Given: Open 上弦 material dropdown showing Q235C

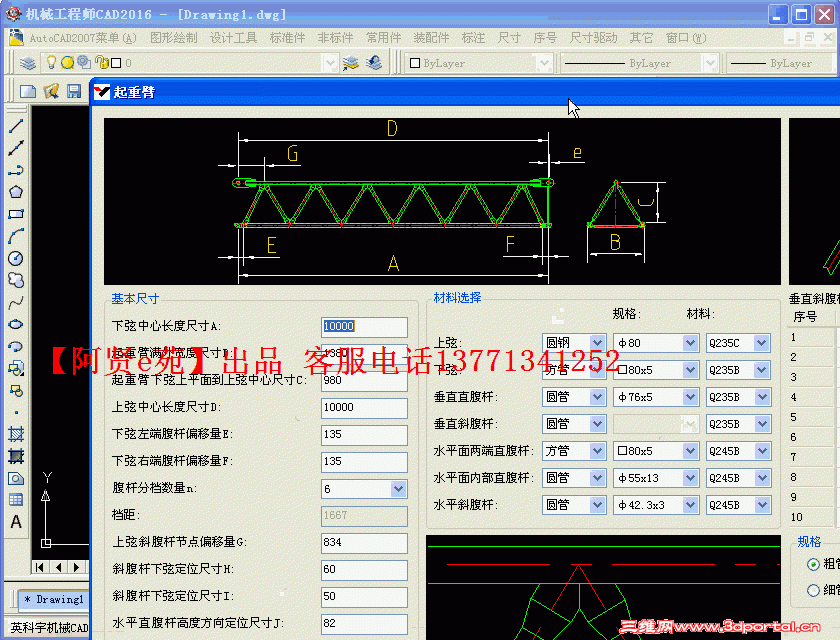Looking at the screenshot, I should (x=762, y=343).
